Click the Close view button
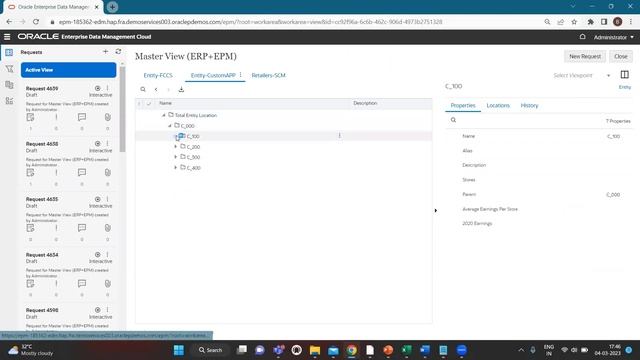 [x=621, y=56]
